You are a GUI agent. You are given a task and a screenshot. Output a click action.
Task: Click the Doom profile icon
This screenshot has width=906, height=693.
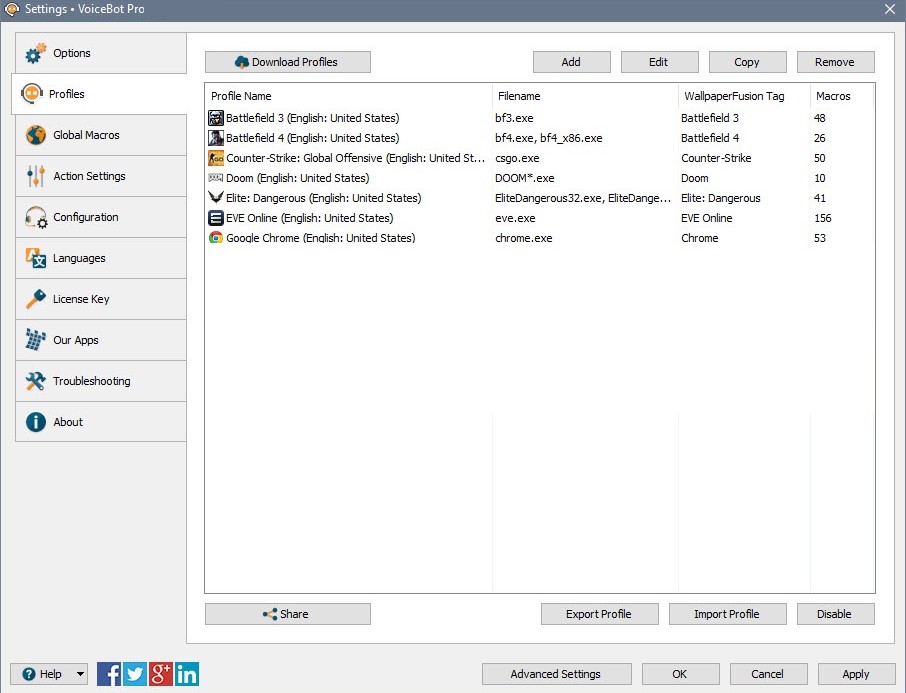point(216,177)
